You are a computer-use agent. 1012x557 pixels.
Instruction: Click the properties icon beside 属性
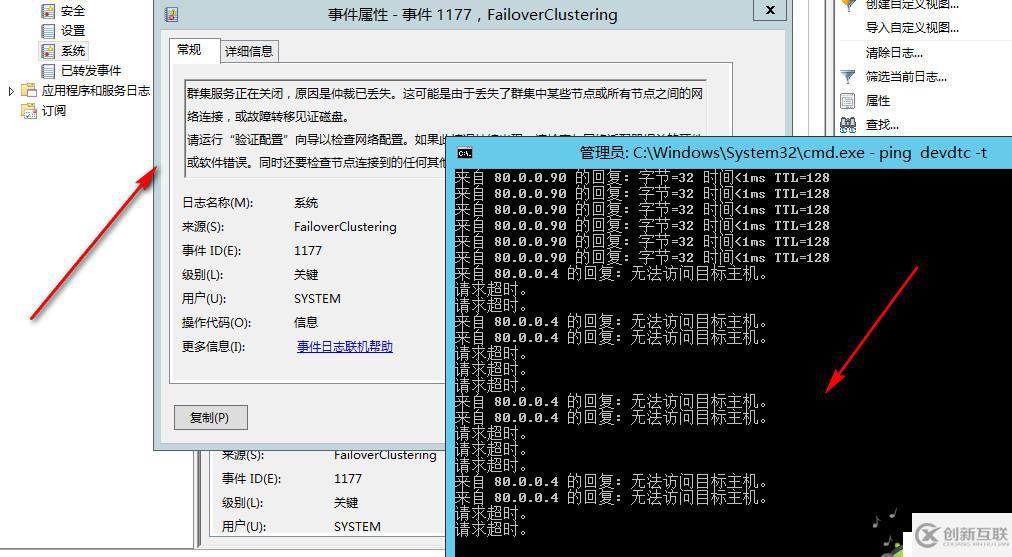848,101
